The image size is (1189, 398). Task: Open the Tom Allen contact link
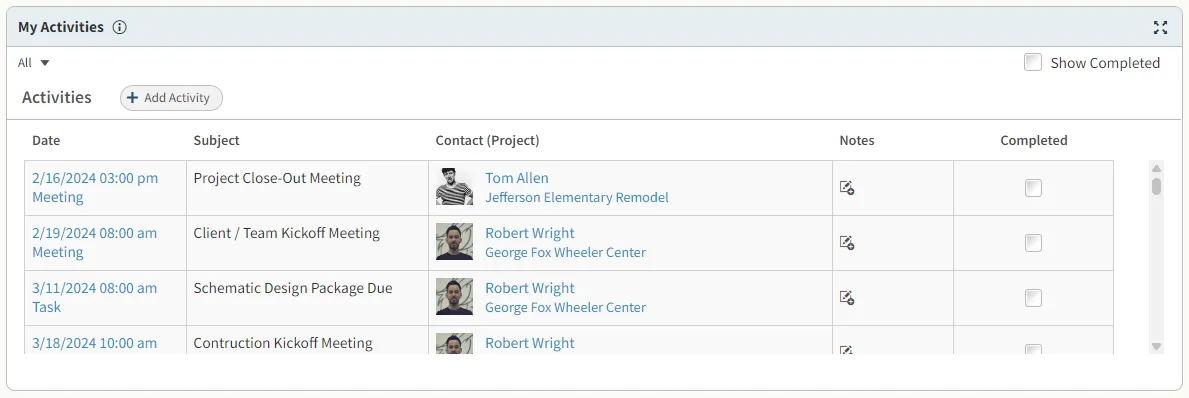tap(516, 178)
